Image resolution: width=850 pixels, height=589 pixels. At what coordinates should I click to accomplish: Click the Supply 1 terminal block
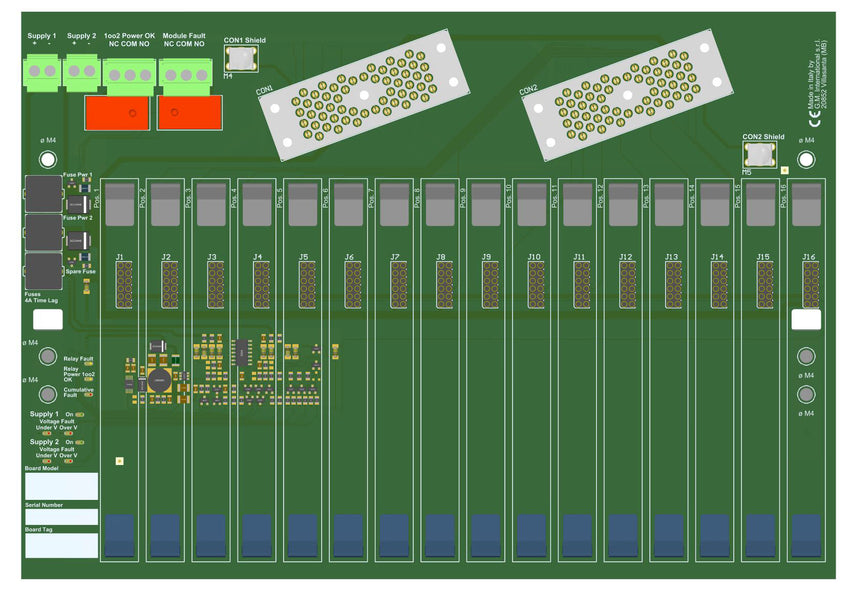point(42,70)
